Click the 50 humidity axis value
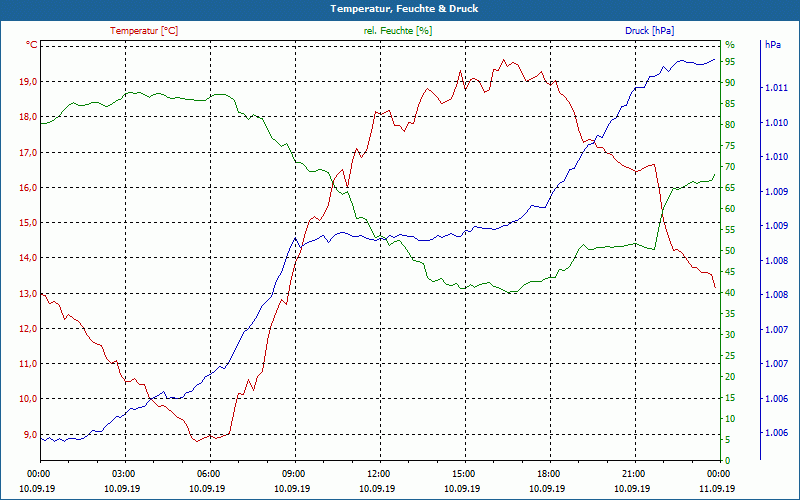800x500 pixels. click(x=730, y=251)
